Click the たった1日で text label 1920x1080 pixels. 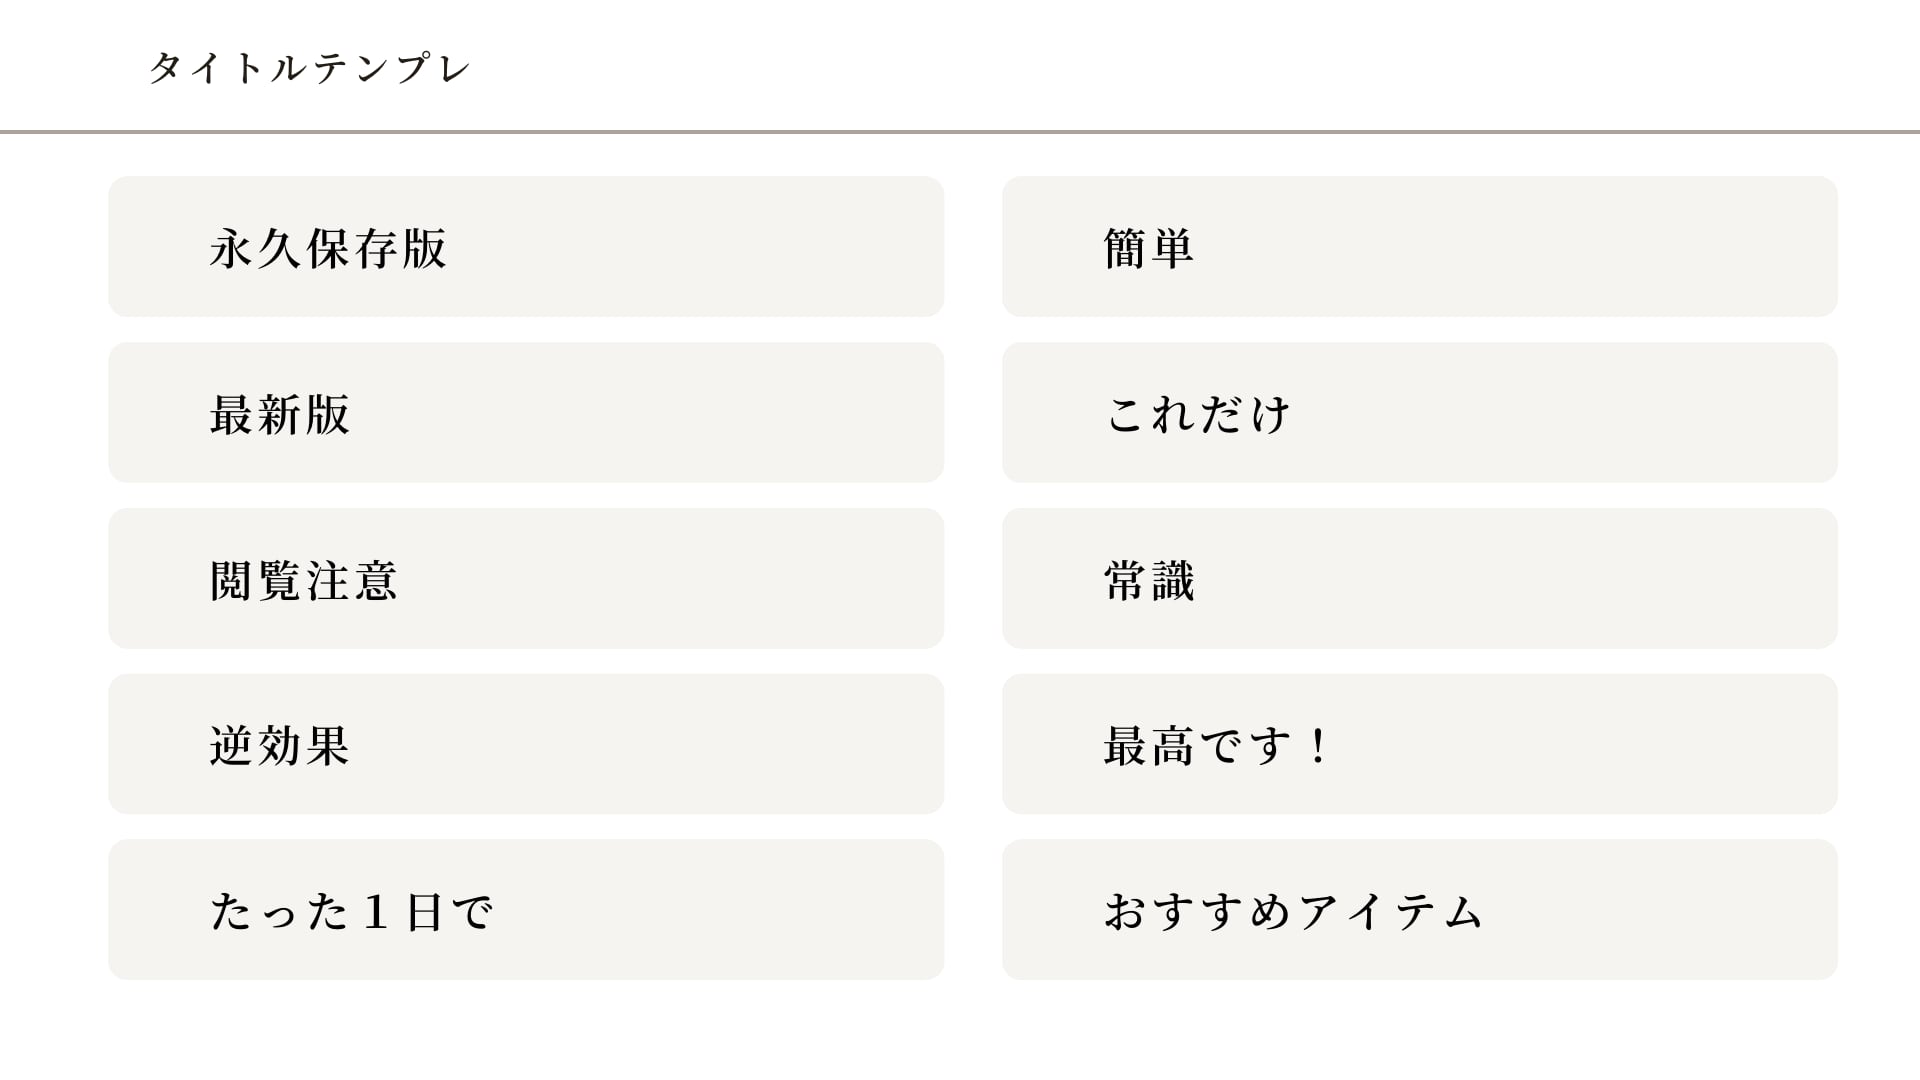[352, 912]
